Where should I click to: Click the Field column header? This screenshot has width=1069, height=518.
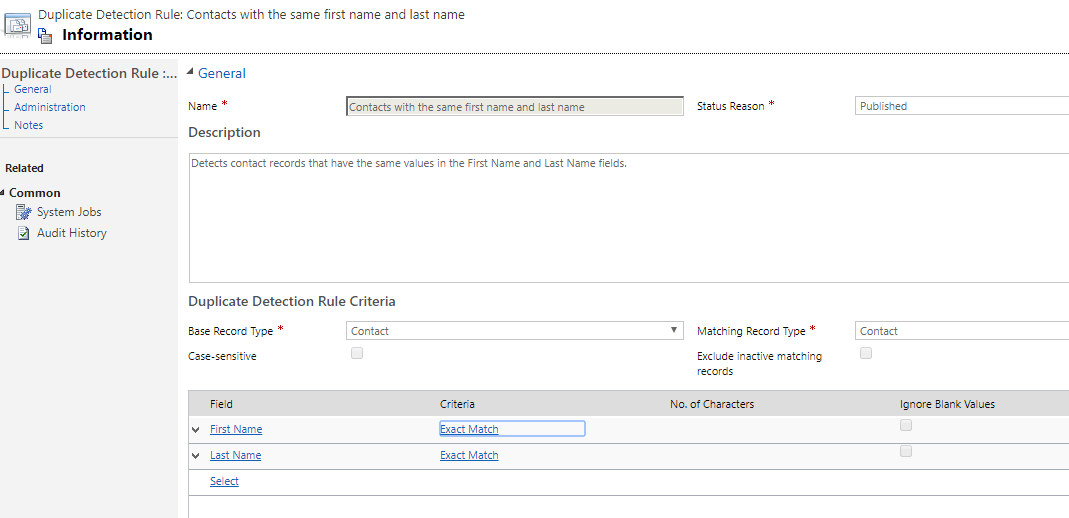click(221, 404)
